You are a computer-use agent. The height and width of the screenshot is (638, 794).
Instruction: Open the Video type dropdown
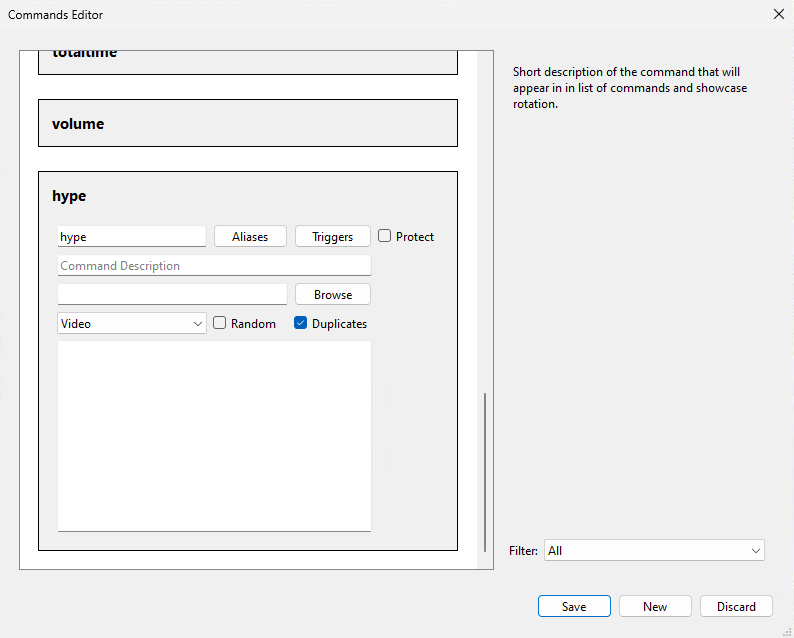pos(132,324)
